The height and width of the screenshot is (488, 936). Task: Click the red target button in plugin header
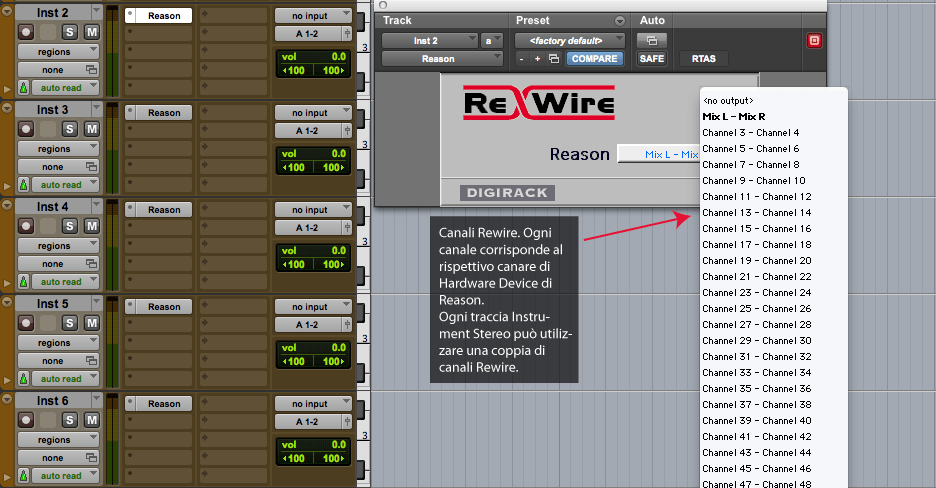(x=814, y=41)
